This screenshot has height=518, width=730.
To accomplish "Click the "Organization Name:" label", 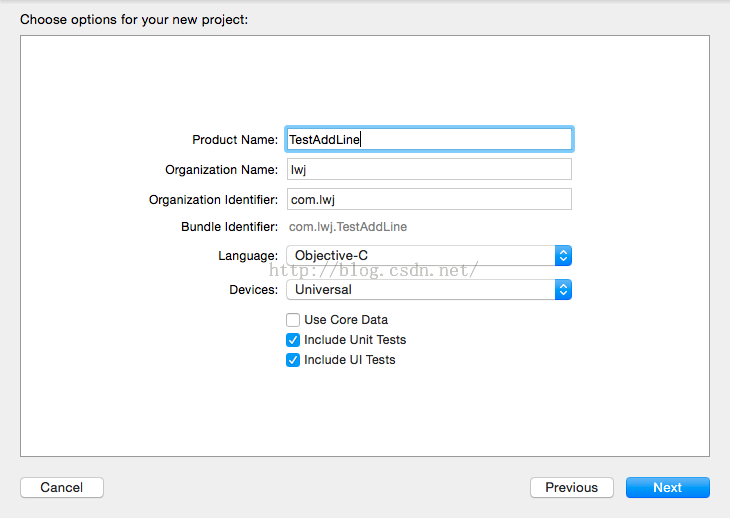I will pyautogui.click(x=222, y=170).
